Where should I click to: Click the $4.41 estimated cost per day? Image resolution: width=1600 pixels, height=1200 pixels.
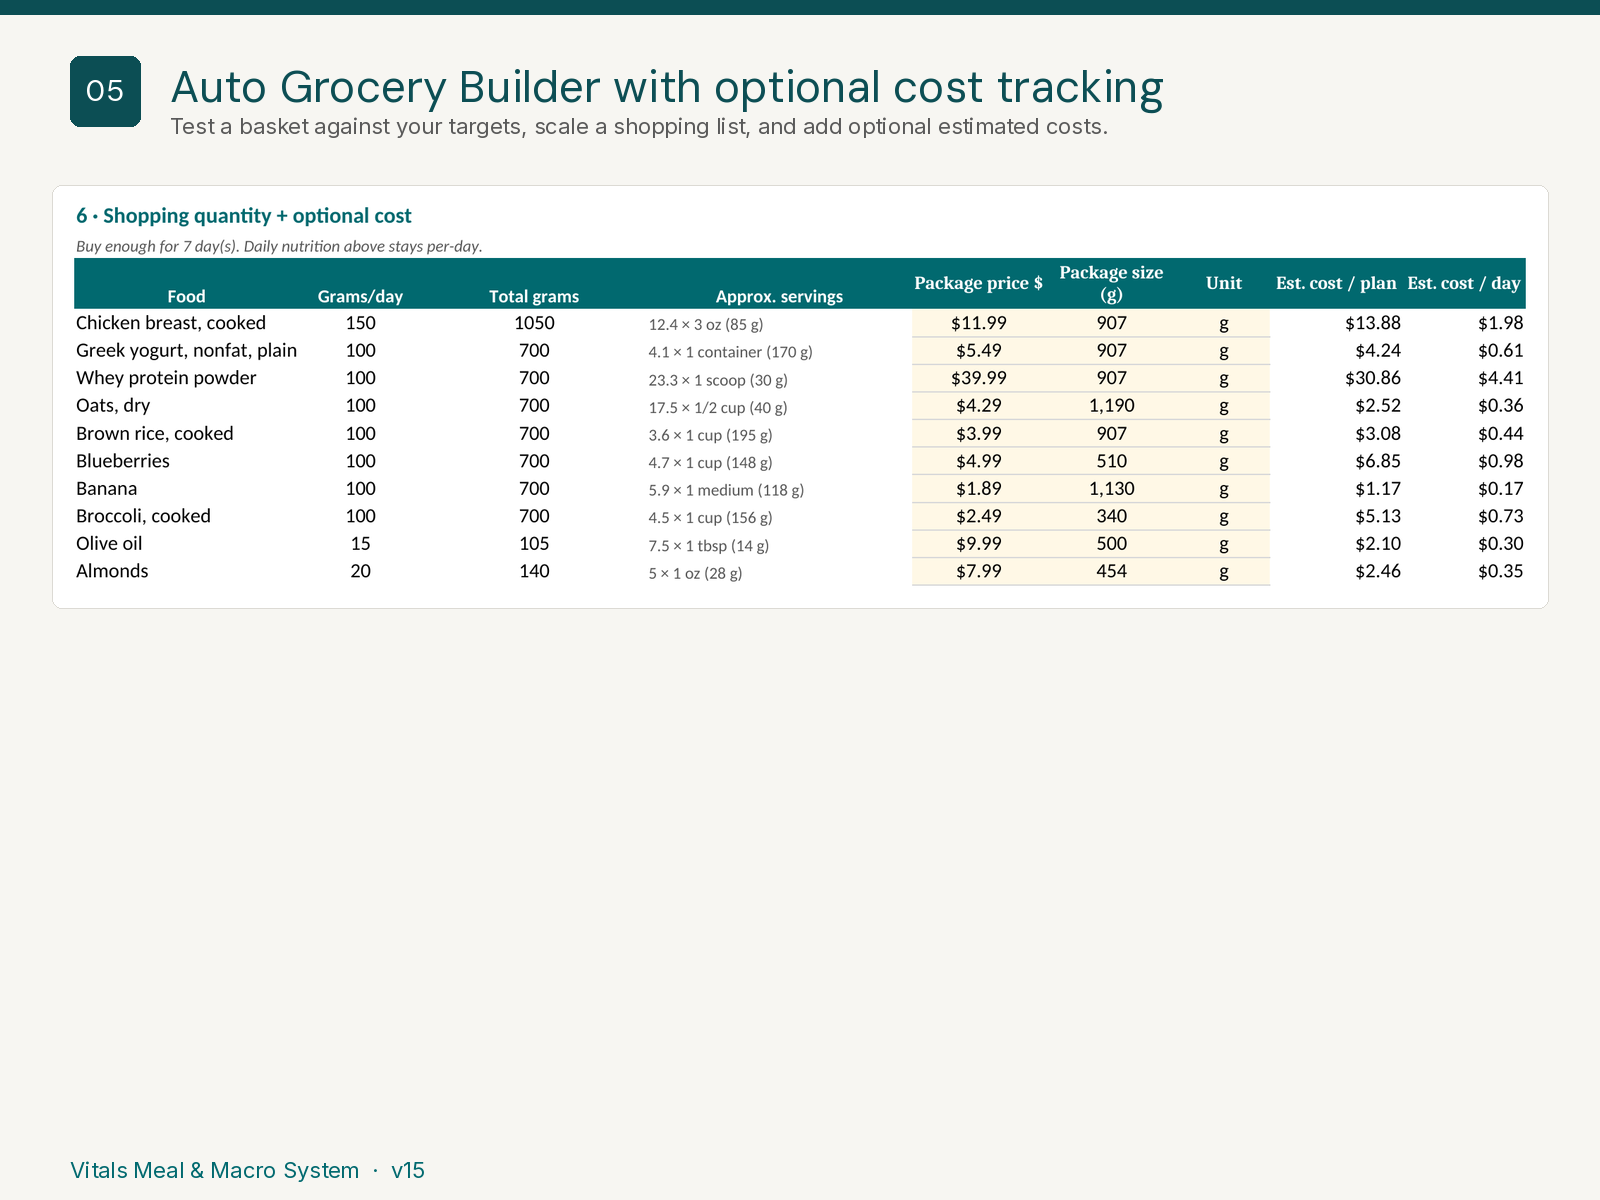(x=1501, y=378)
